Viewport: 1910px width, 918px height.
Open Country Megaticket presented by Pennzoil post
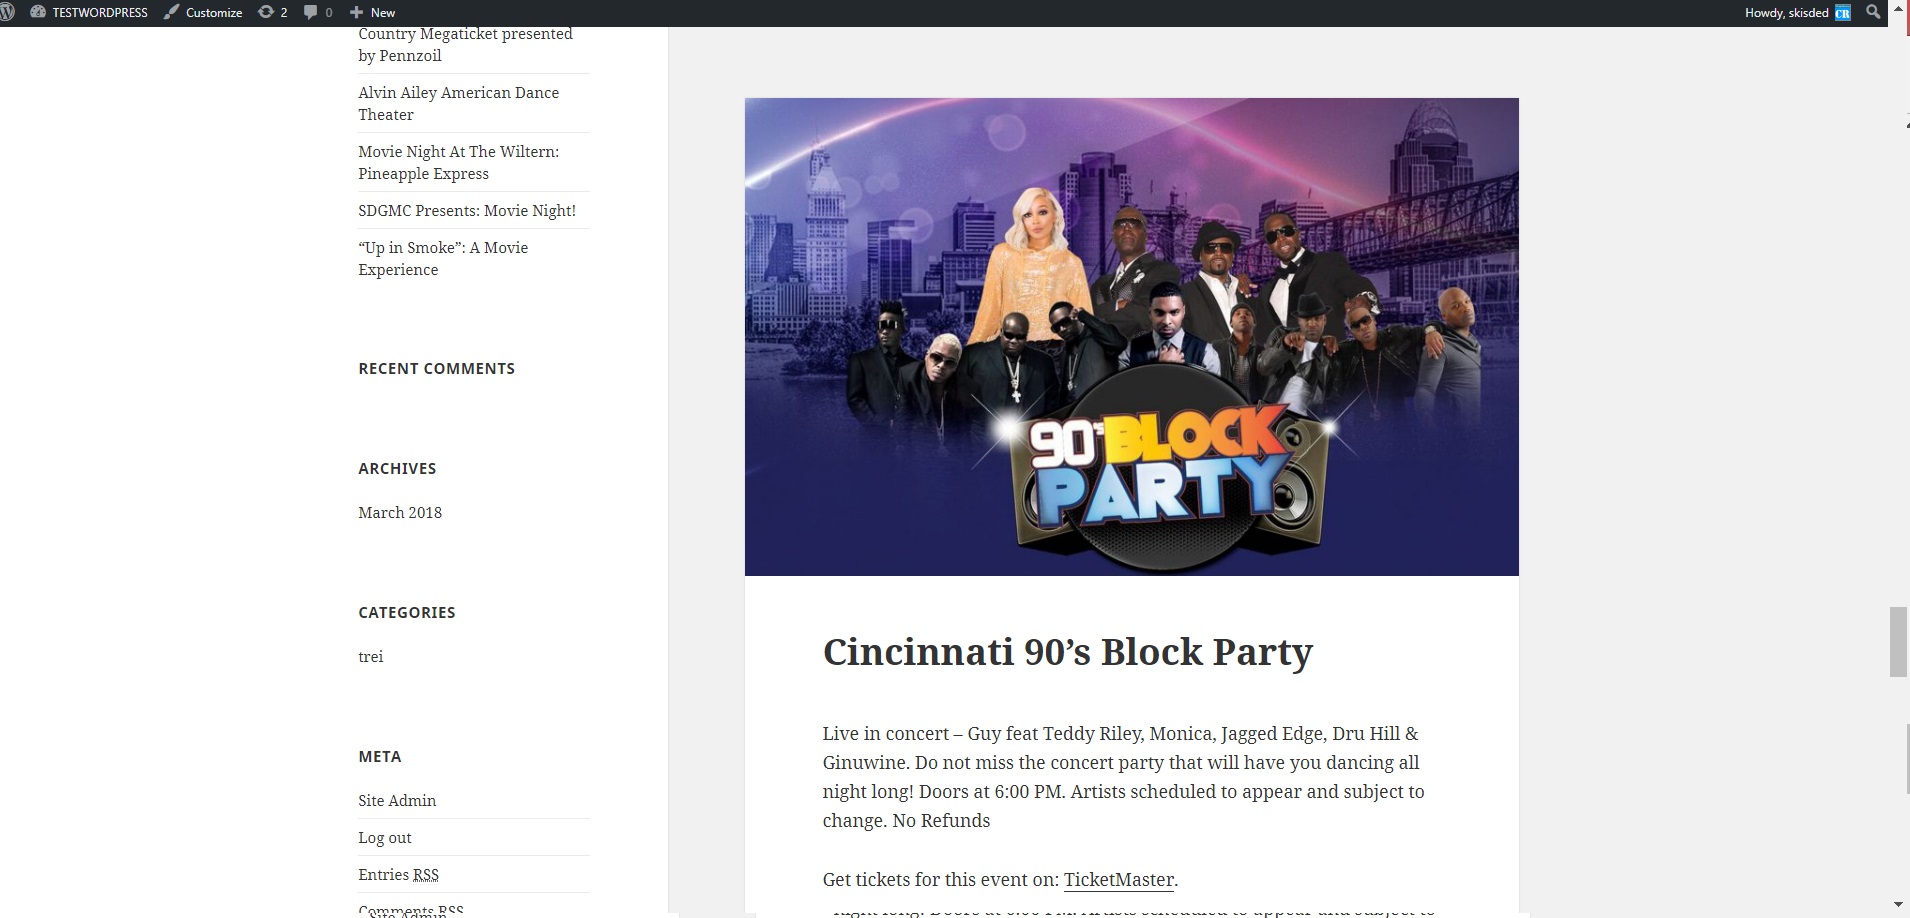click(x=465, y=44)
